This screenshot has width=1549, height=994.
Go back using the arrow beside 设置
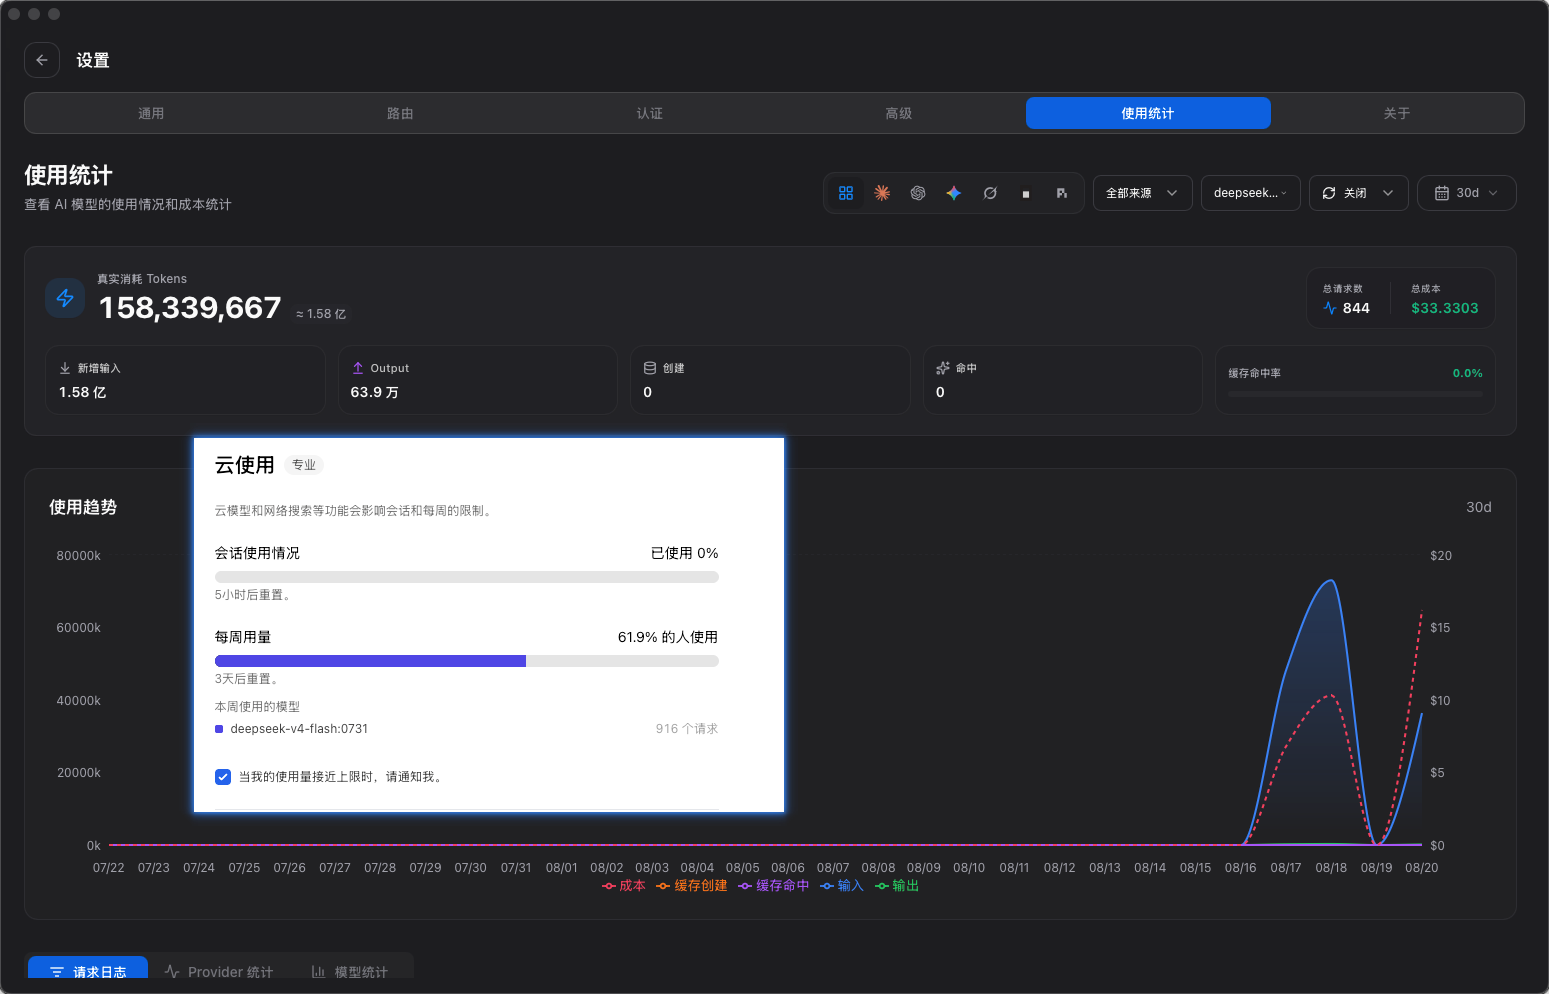point(42,60)
